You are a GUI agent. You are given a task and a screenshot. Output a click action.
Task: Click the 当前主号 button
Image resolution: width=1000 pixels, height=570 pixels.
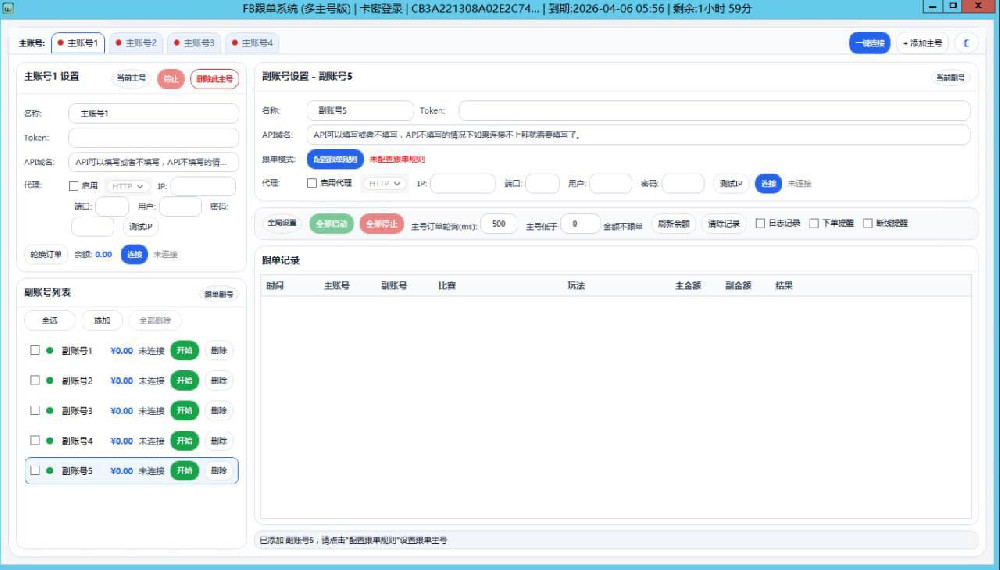(x=131, y=78)
